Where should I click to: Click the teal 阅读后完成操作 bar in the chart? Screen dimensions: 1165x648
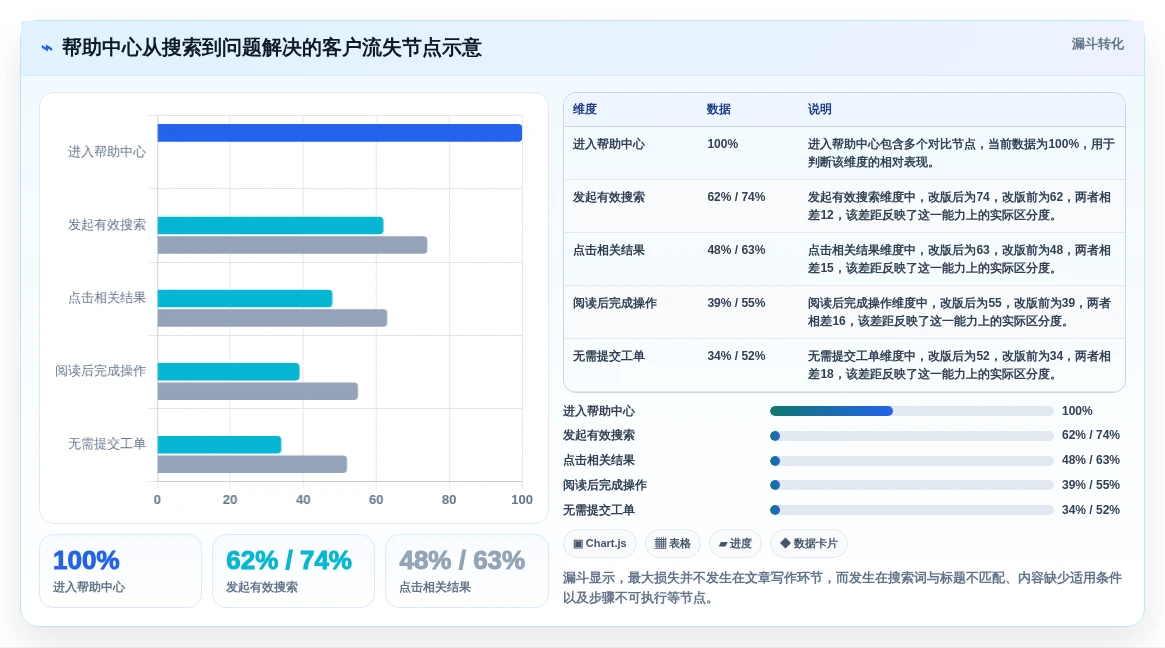coord(228,372)
